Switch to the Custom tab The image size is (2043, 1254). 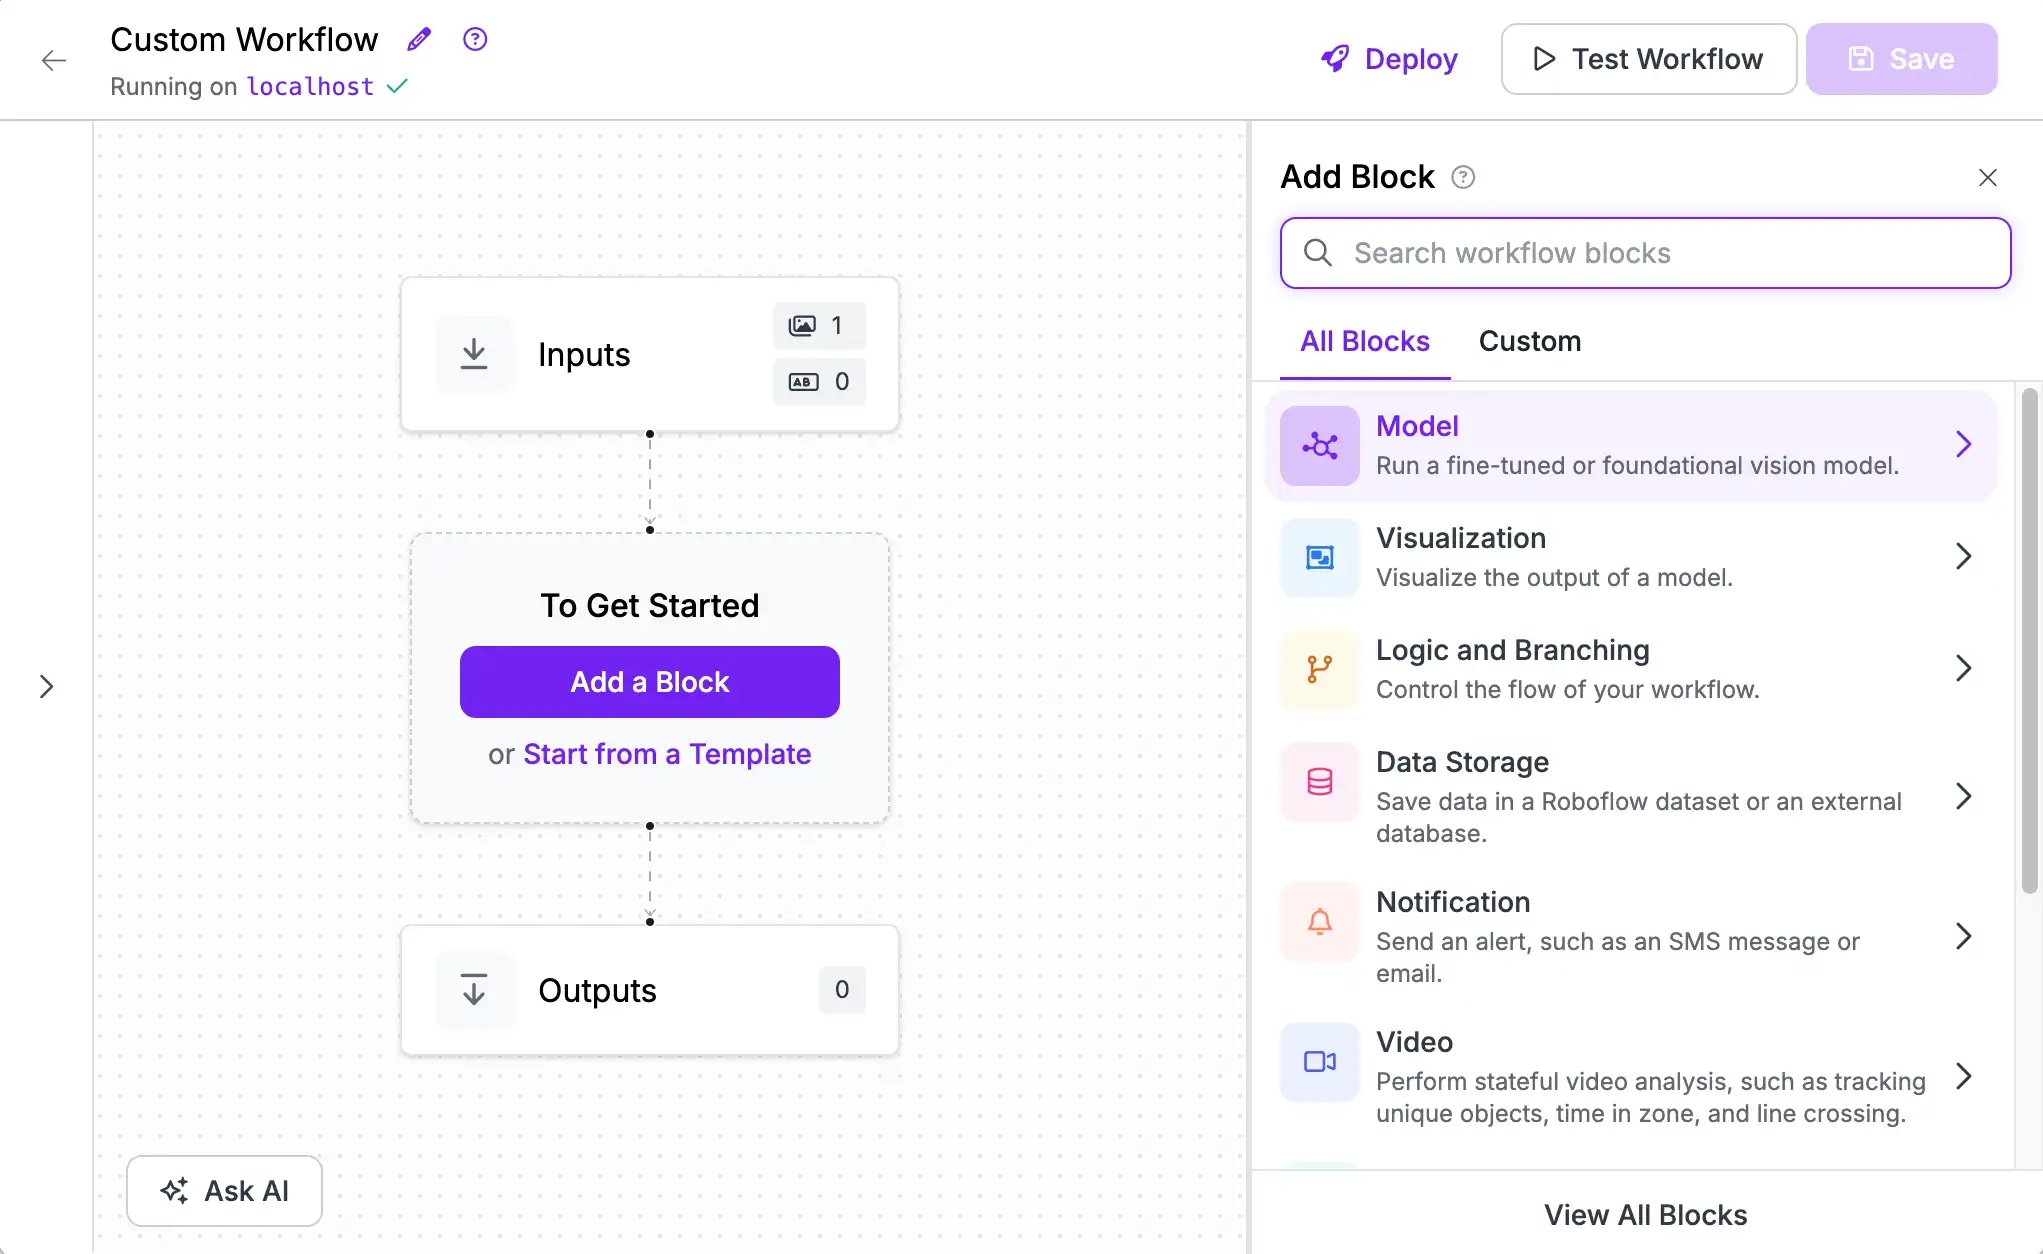[1529, 341]
